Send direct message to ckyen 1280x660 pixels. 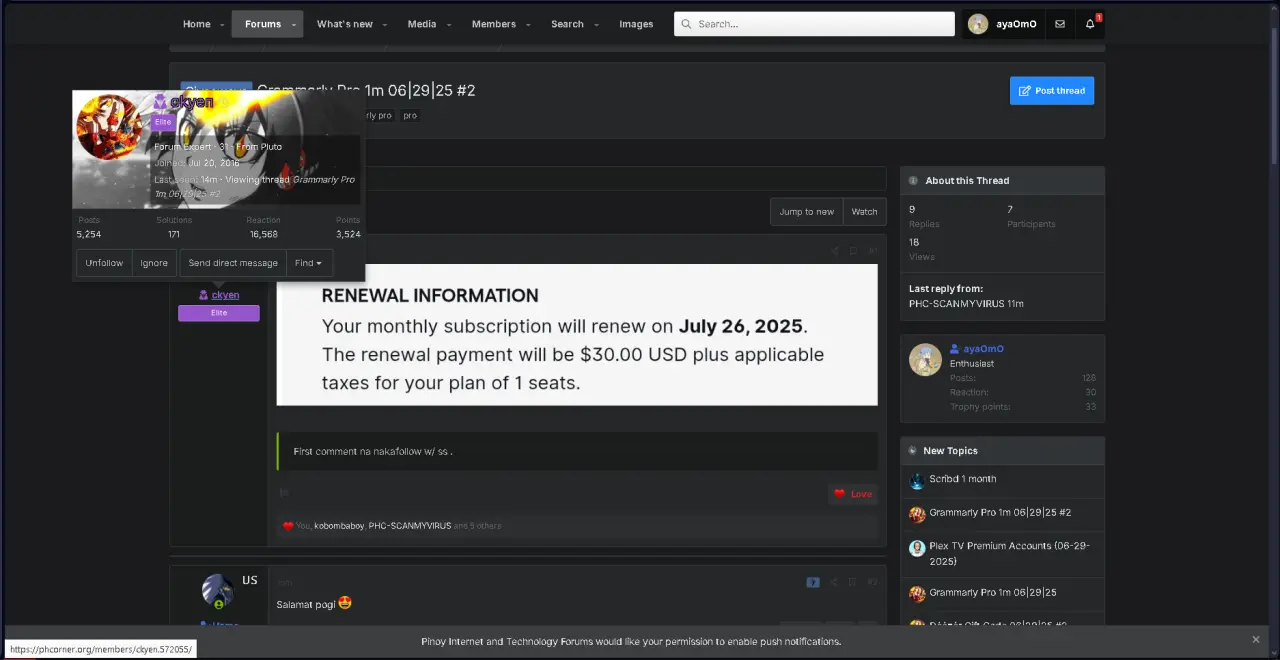(x=233, y=263)
